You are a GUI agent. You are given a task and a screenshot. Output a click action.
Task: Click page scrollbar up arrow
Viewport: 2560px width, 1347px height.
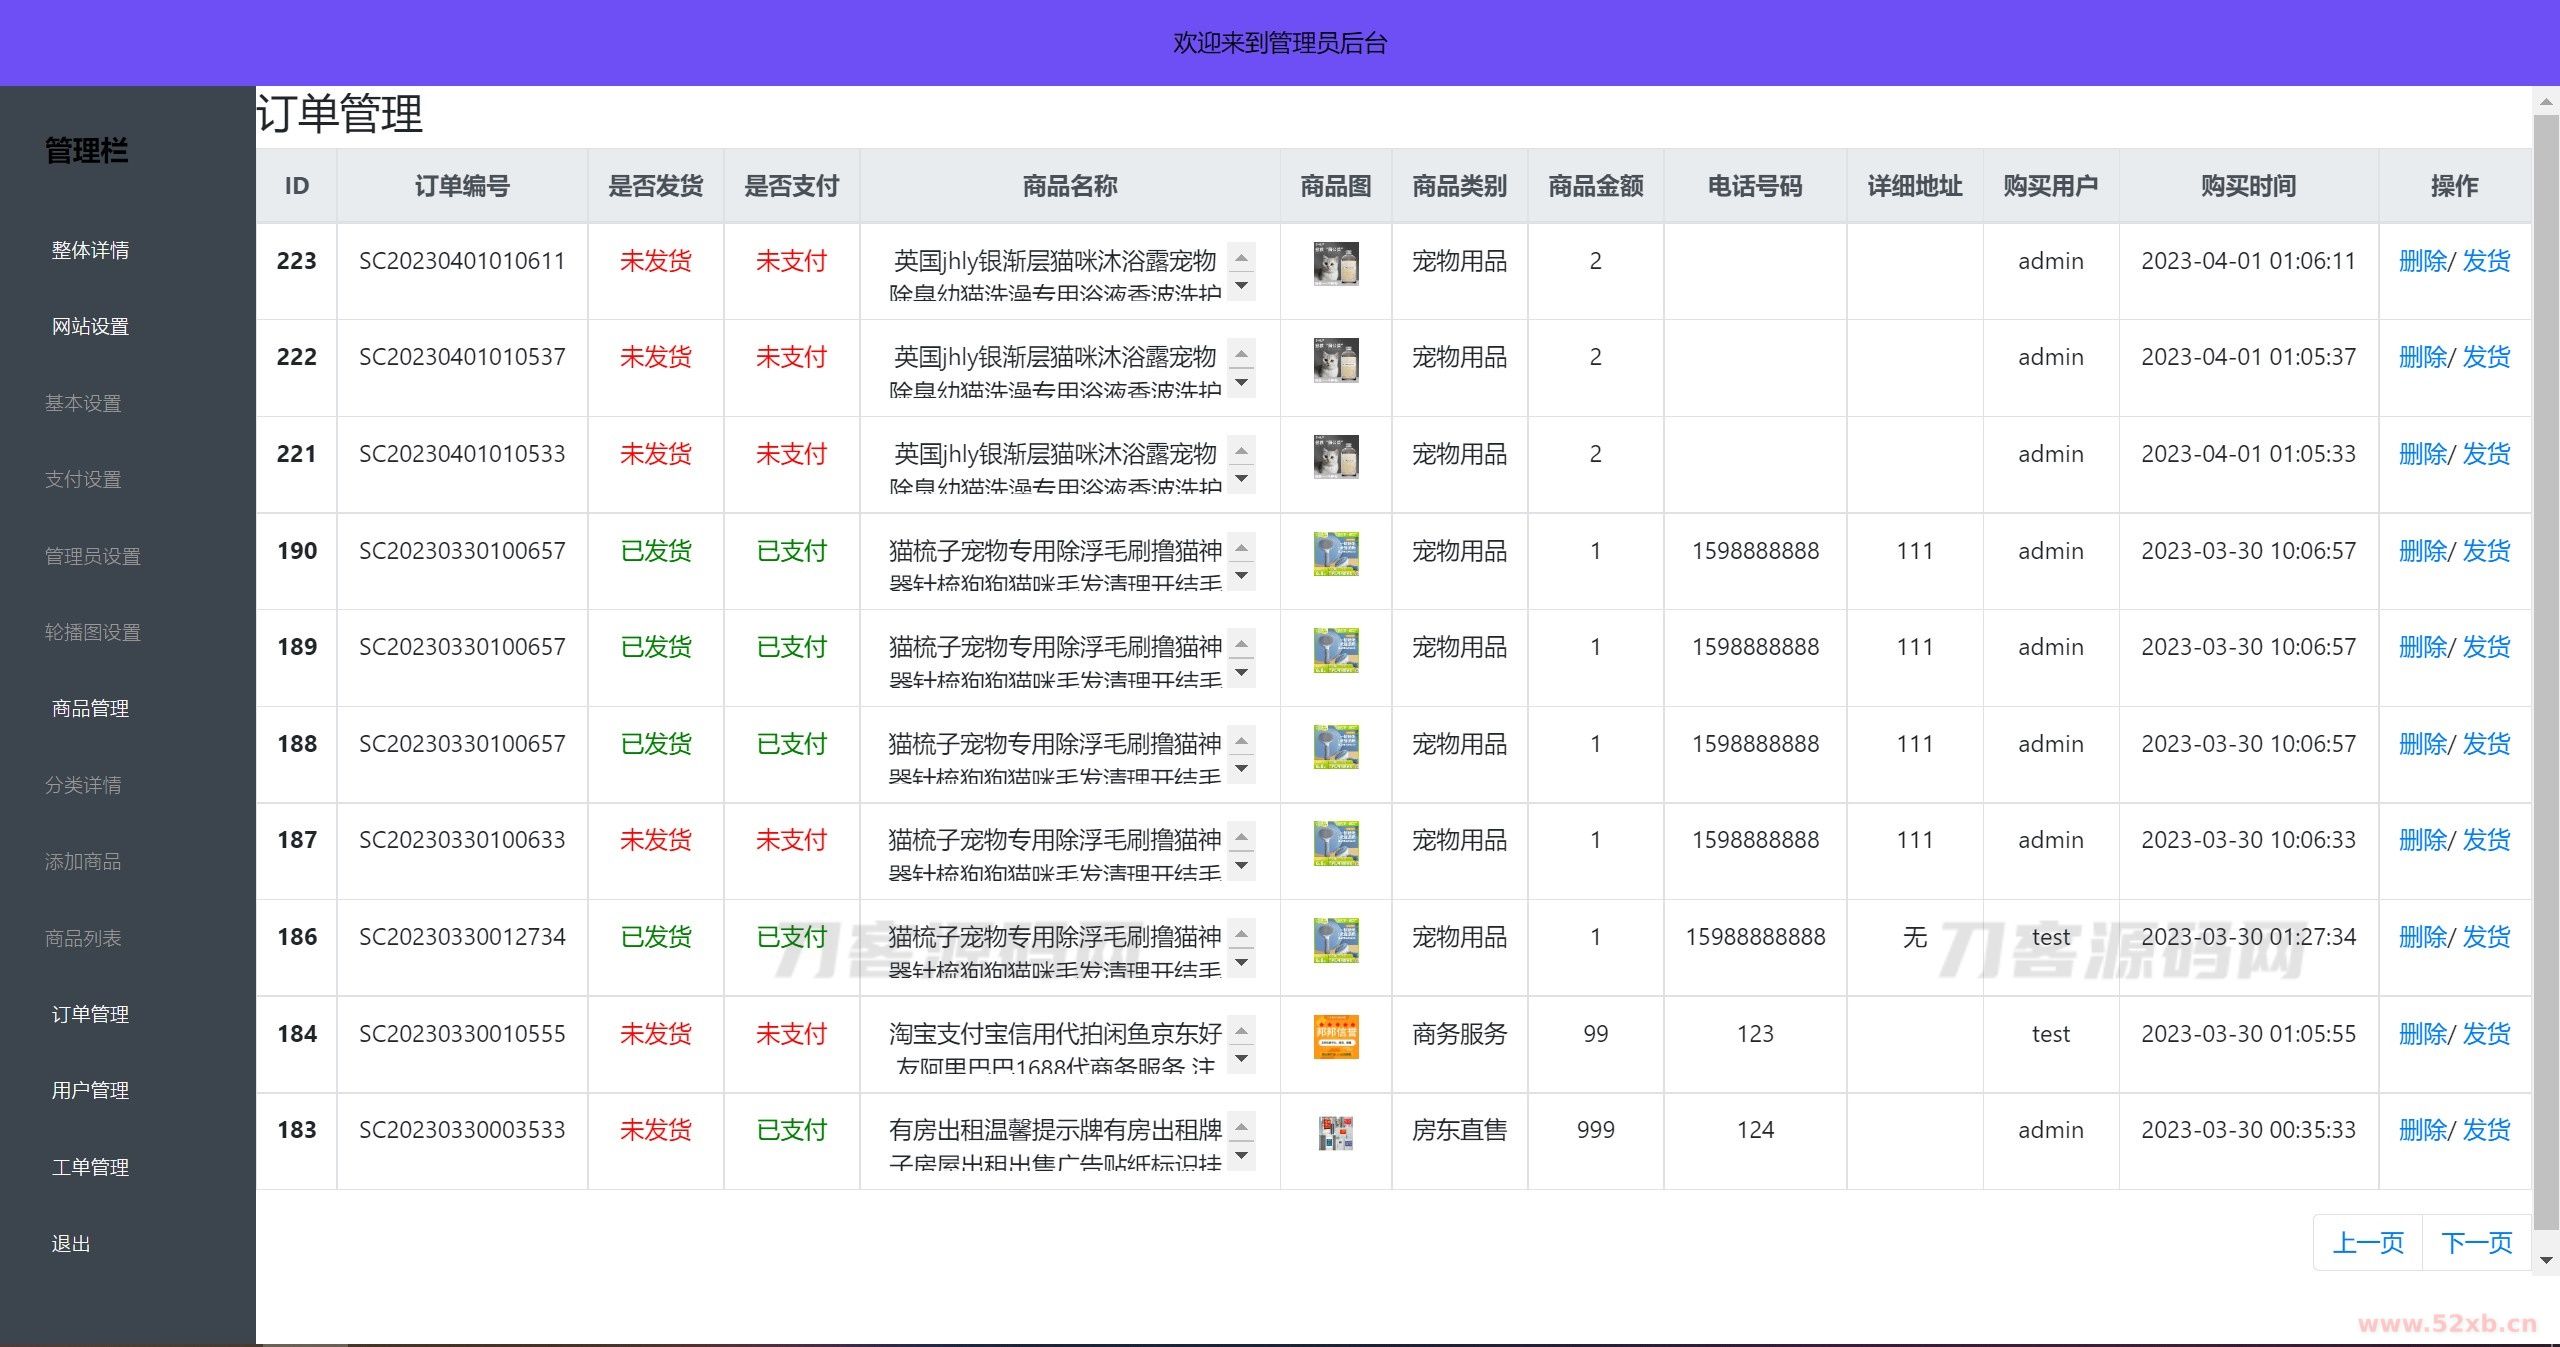2546,103
